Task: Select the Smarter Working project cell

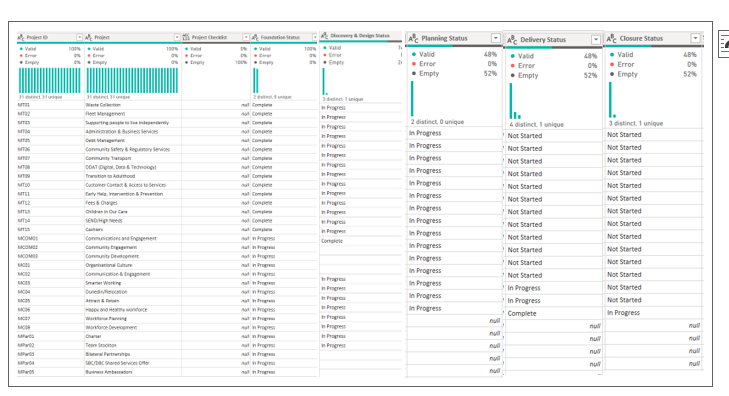Action: [133, 283]
